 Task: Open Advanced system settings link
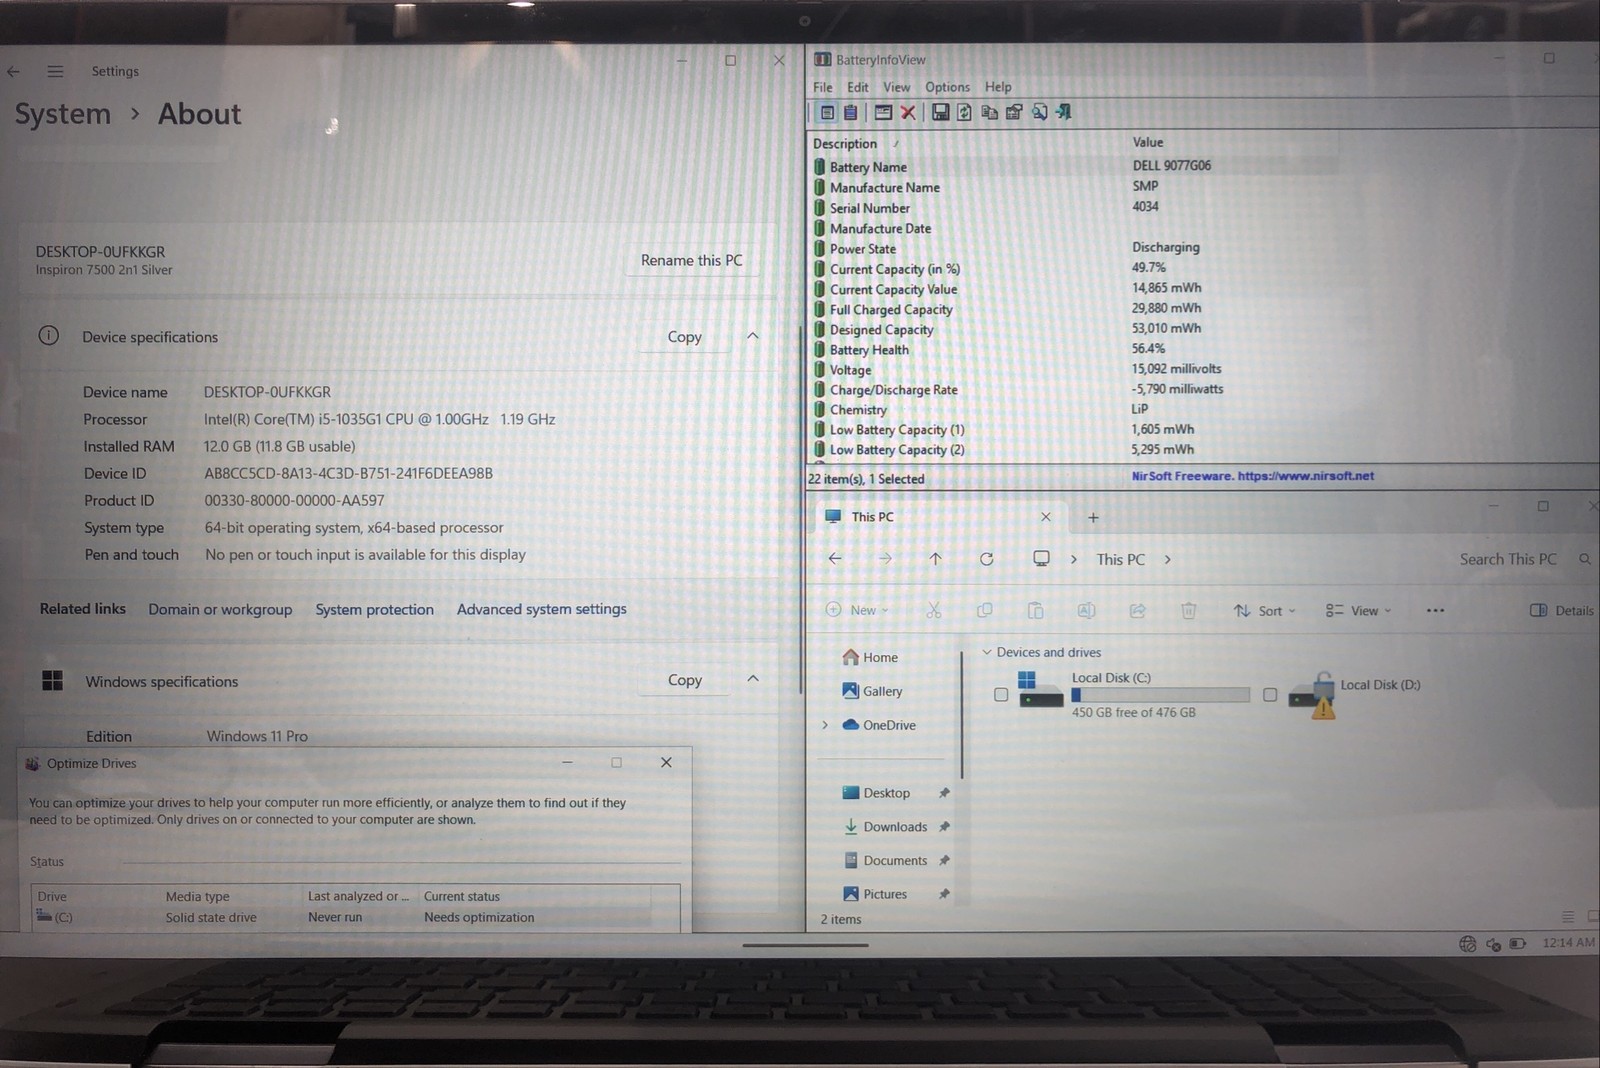(x=542, y=609)
